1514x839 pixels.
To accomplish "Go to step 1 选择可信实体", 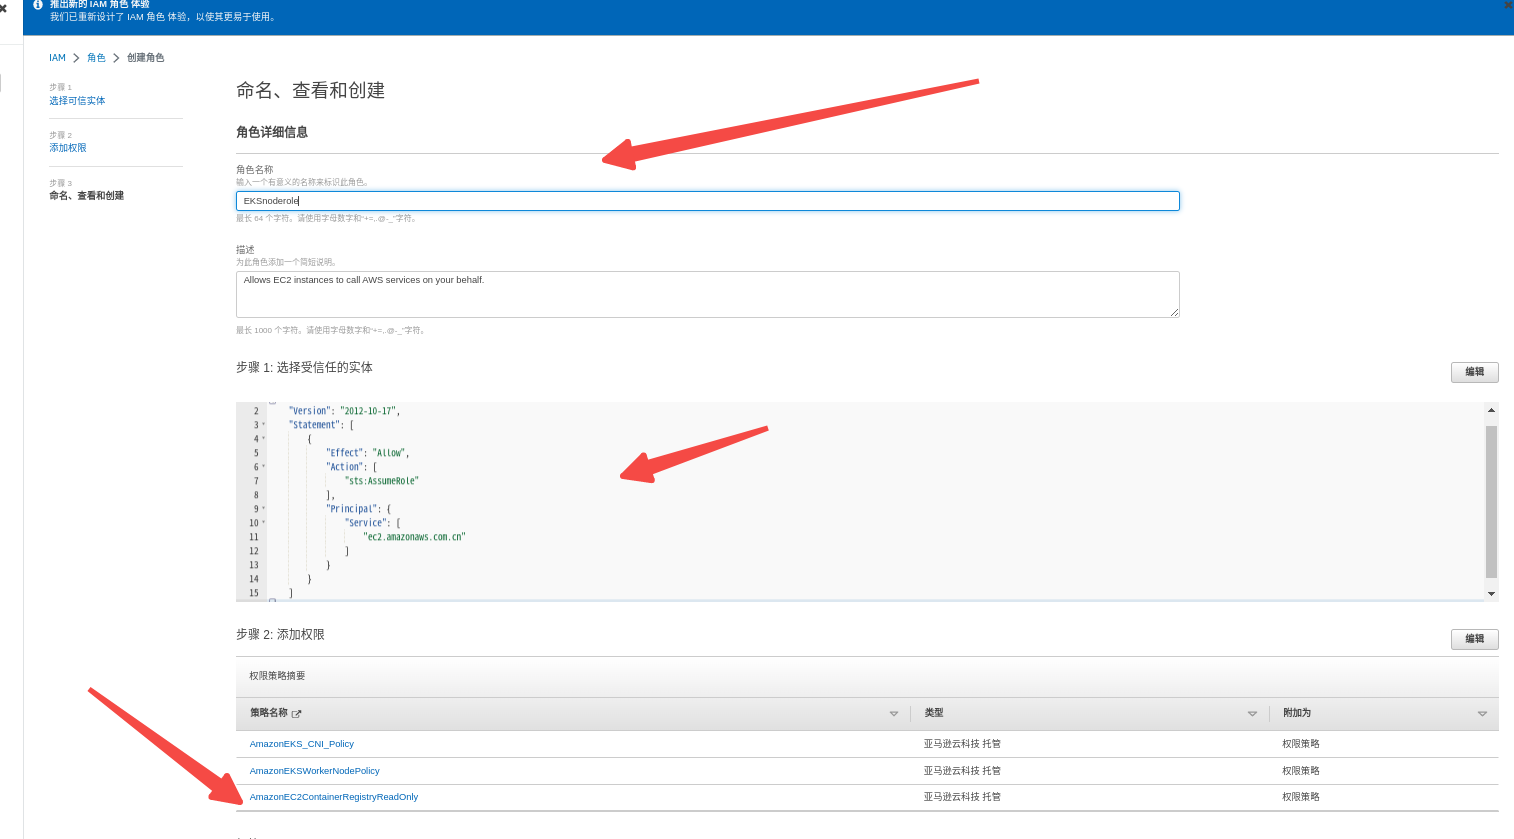I will (77, 101).
